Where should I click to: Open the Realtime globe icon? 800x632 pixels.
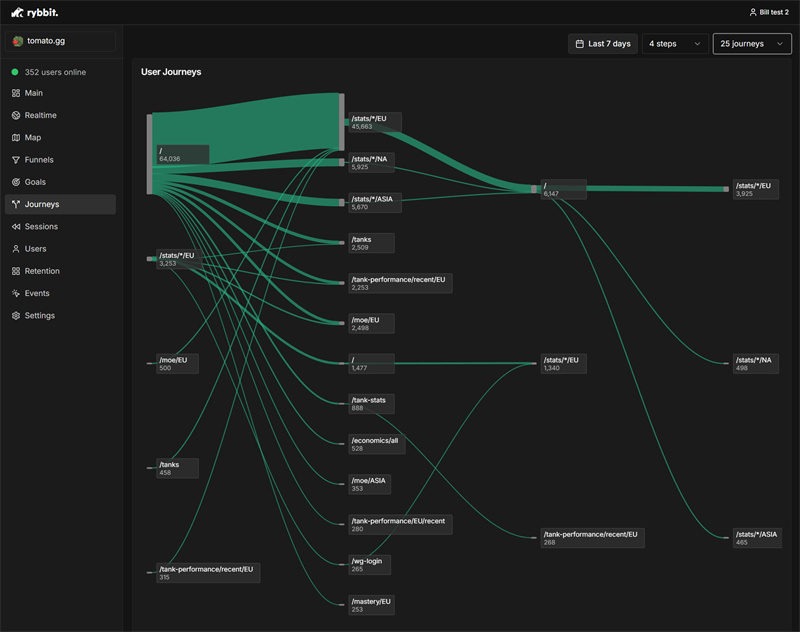(15, 115)
